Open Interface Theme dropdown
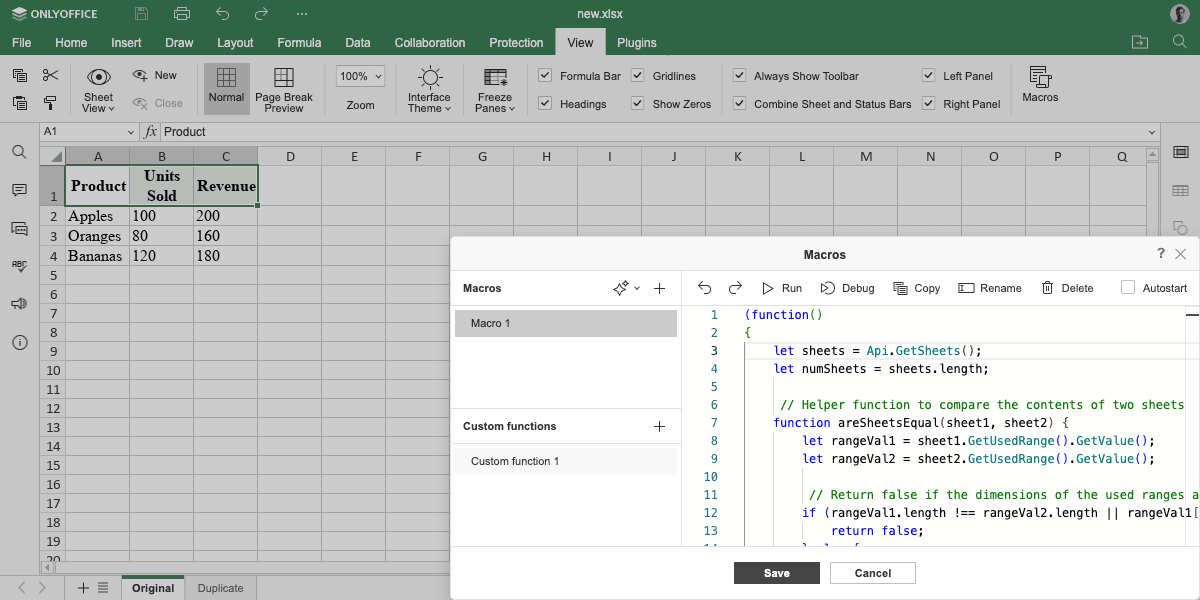The image size is (1200, 600). pyautogui.click(x=430, y=89)
